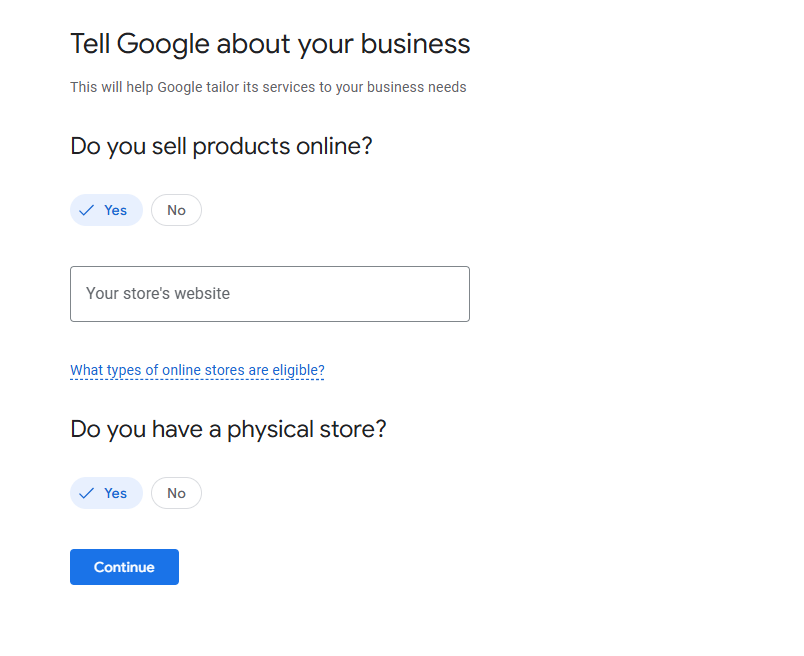Image resolution: width=804 pixels, height=656 pixels.
Task: Select No for selling products online
Action: (x=176, y=210)
